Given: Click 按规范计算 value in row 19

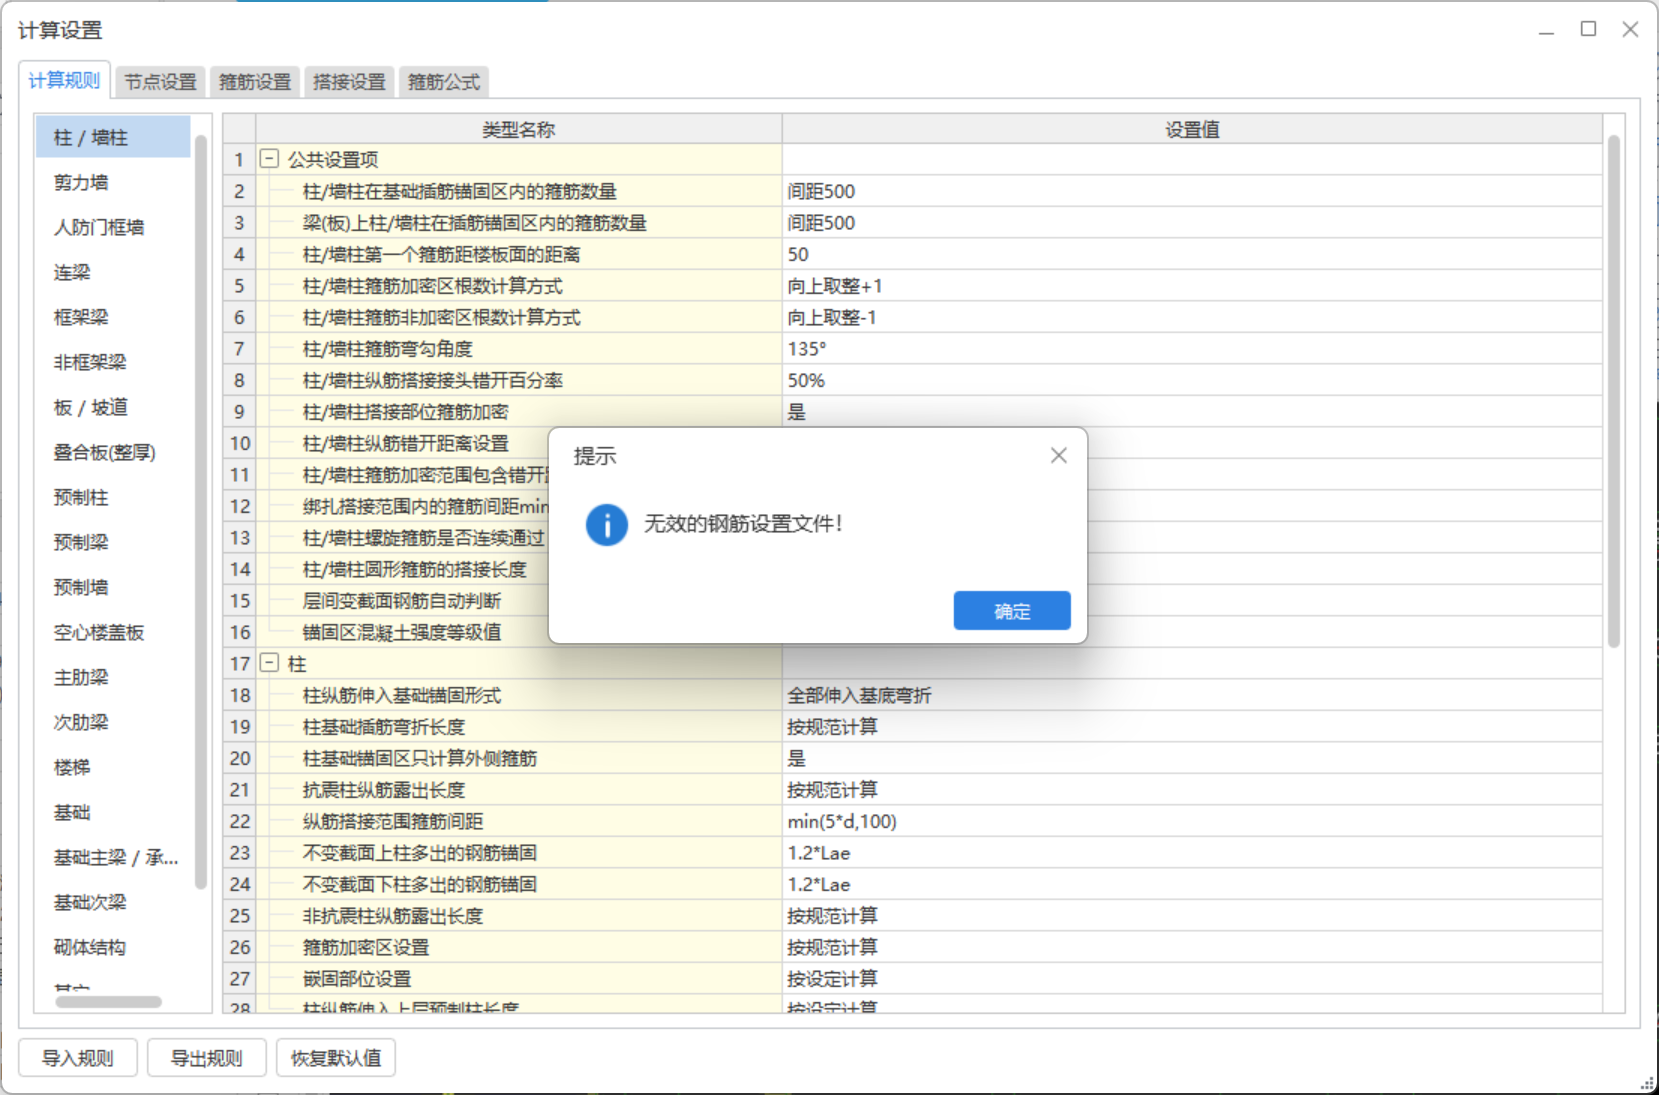Looking at the screenshot, I should tap(1192, 727).
